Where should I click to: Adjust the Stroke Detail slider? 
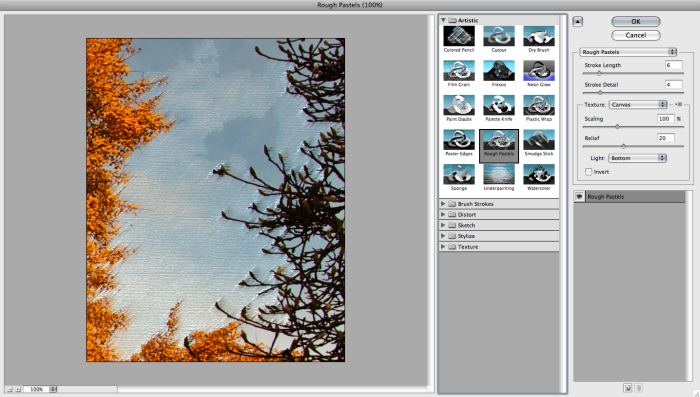pyautogui.click(x=600, y=92)
